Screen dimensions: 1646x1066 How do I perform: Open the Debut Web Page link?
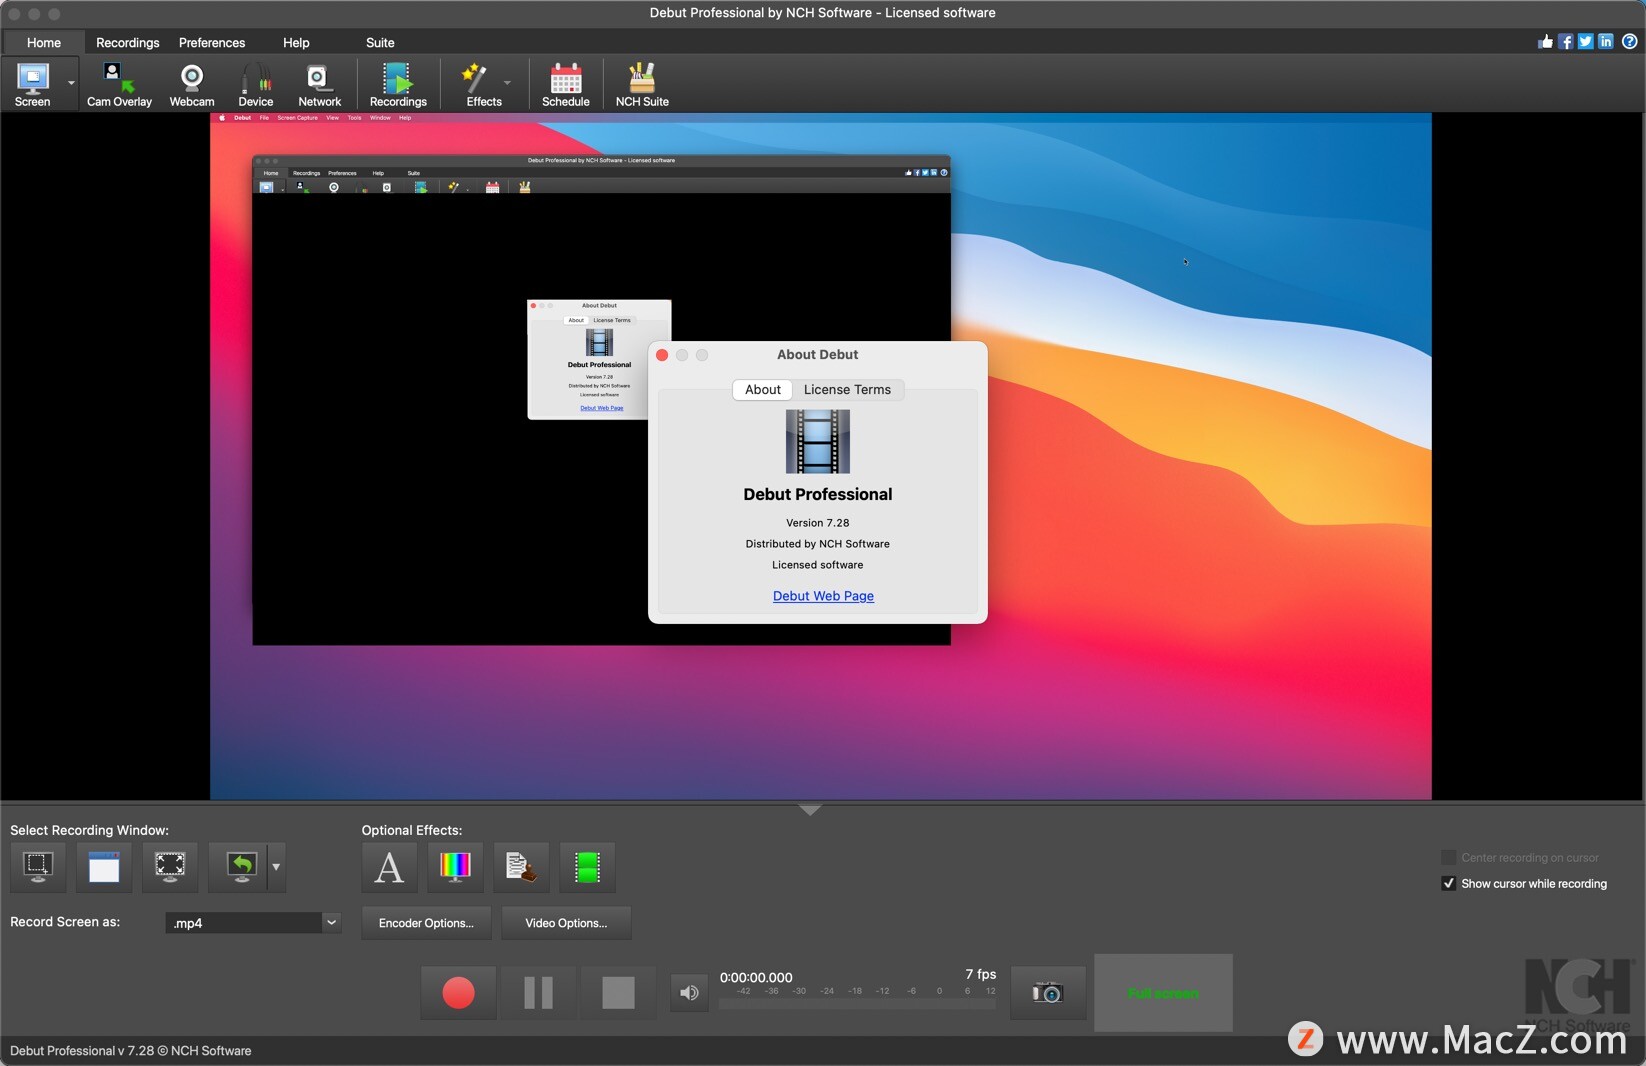(823, 596)
